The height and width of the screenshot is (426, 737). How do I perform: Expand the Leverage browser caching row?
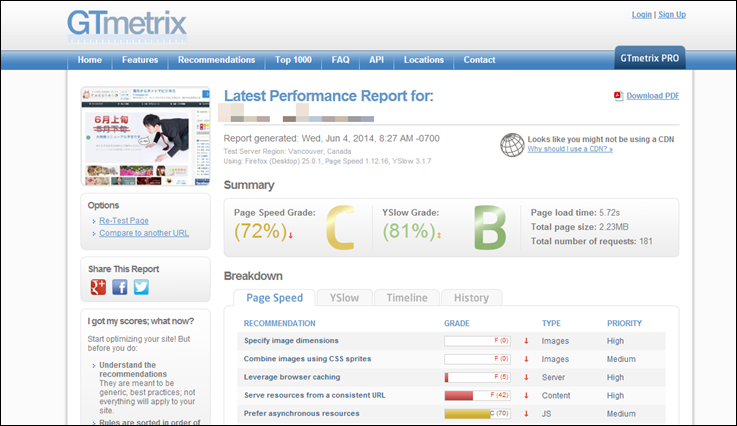pyautogui.click(x=291, y=377)
